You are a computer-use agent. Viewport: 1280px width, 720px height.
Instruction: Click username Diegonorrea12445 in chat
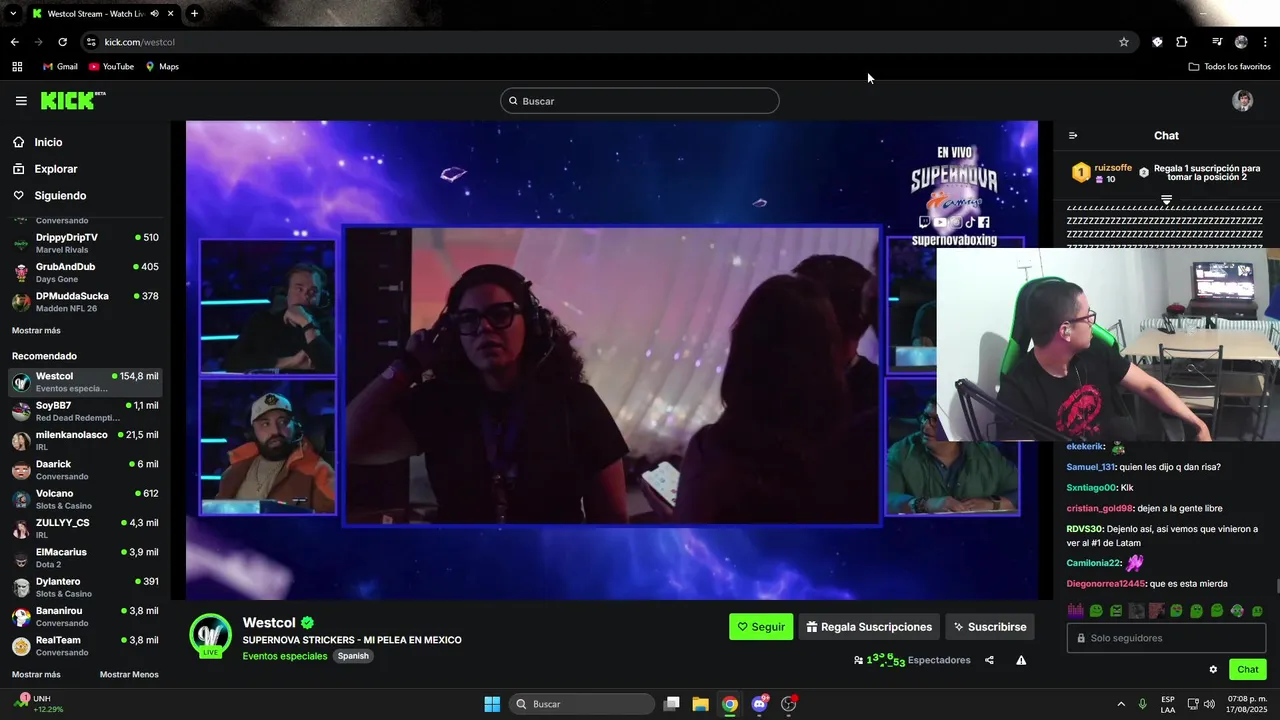point(1105,584)
